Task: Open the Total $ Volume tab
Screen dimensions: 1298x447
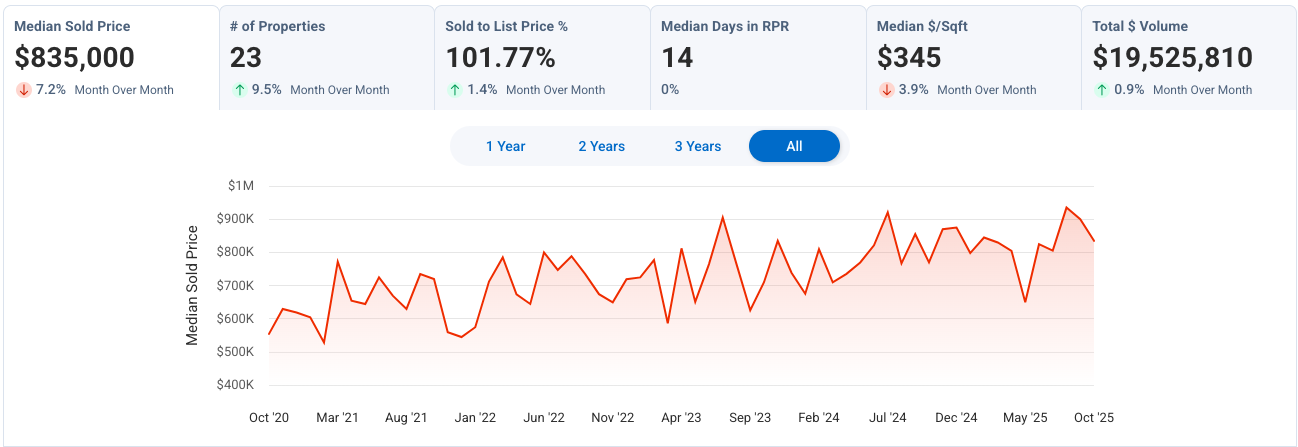Action: pyautogui.click(x=1188, y=56)
